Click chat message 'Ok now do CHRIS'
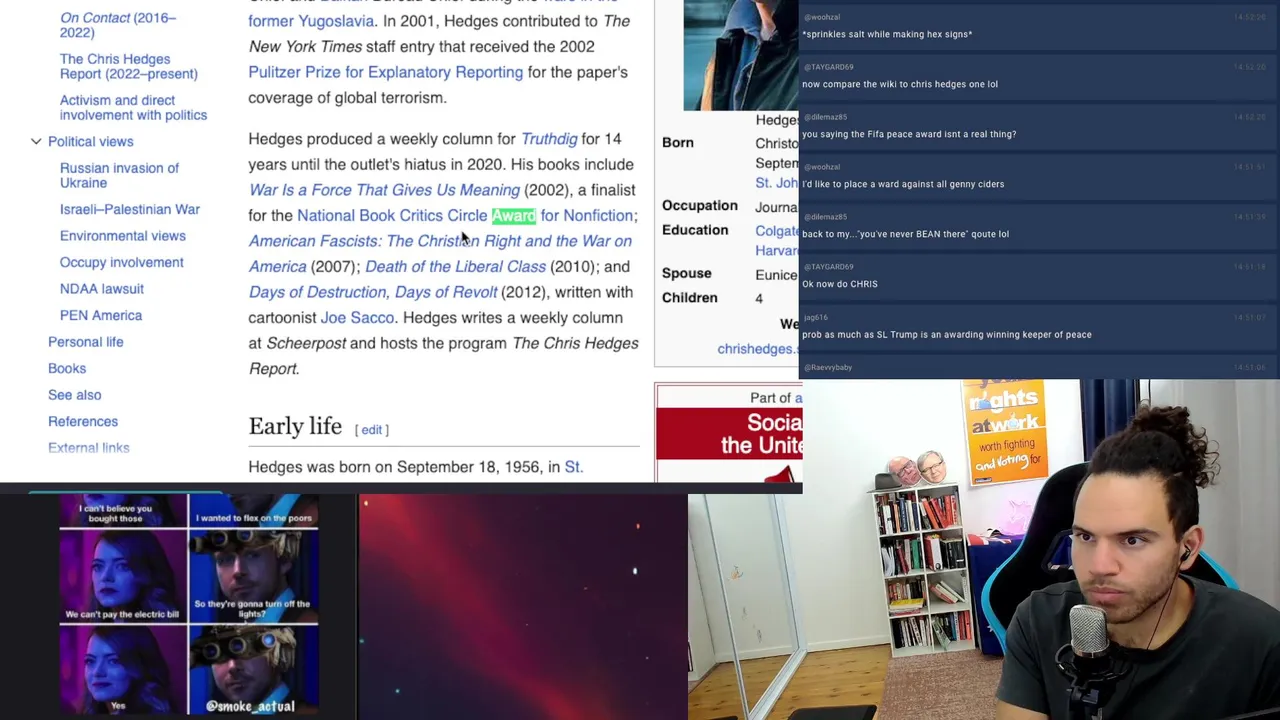Image resolution: width=1280 pixels, height=720 pixels. 840,284
